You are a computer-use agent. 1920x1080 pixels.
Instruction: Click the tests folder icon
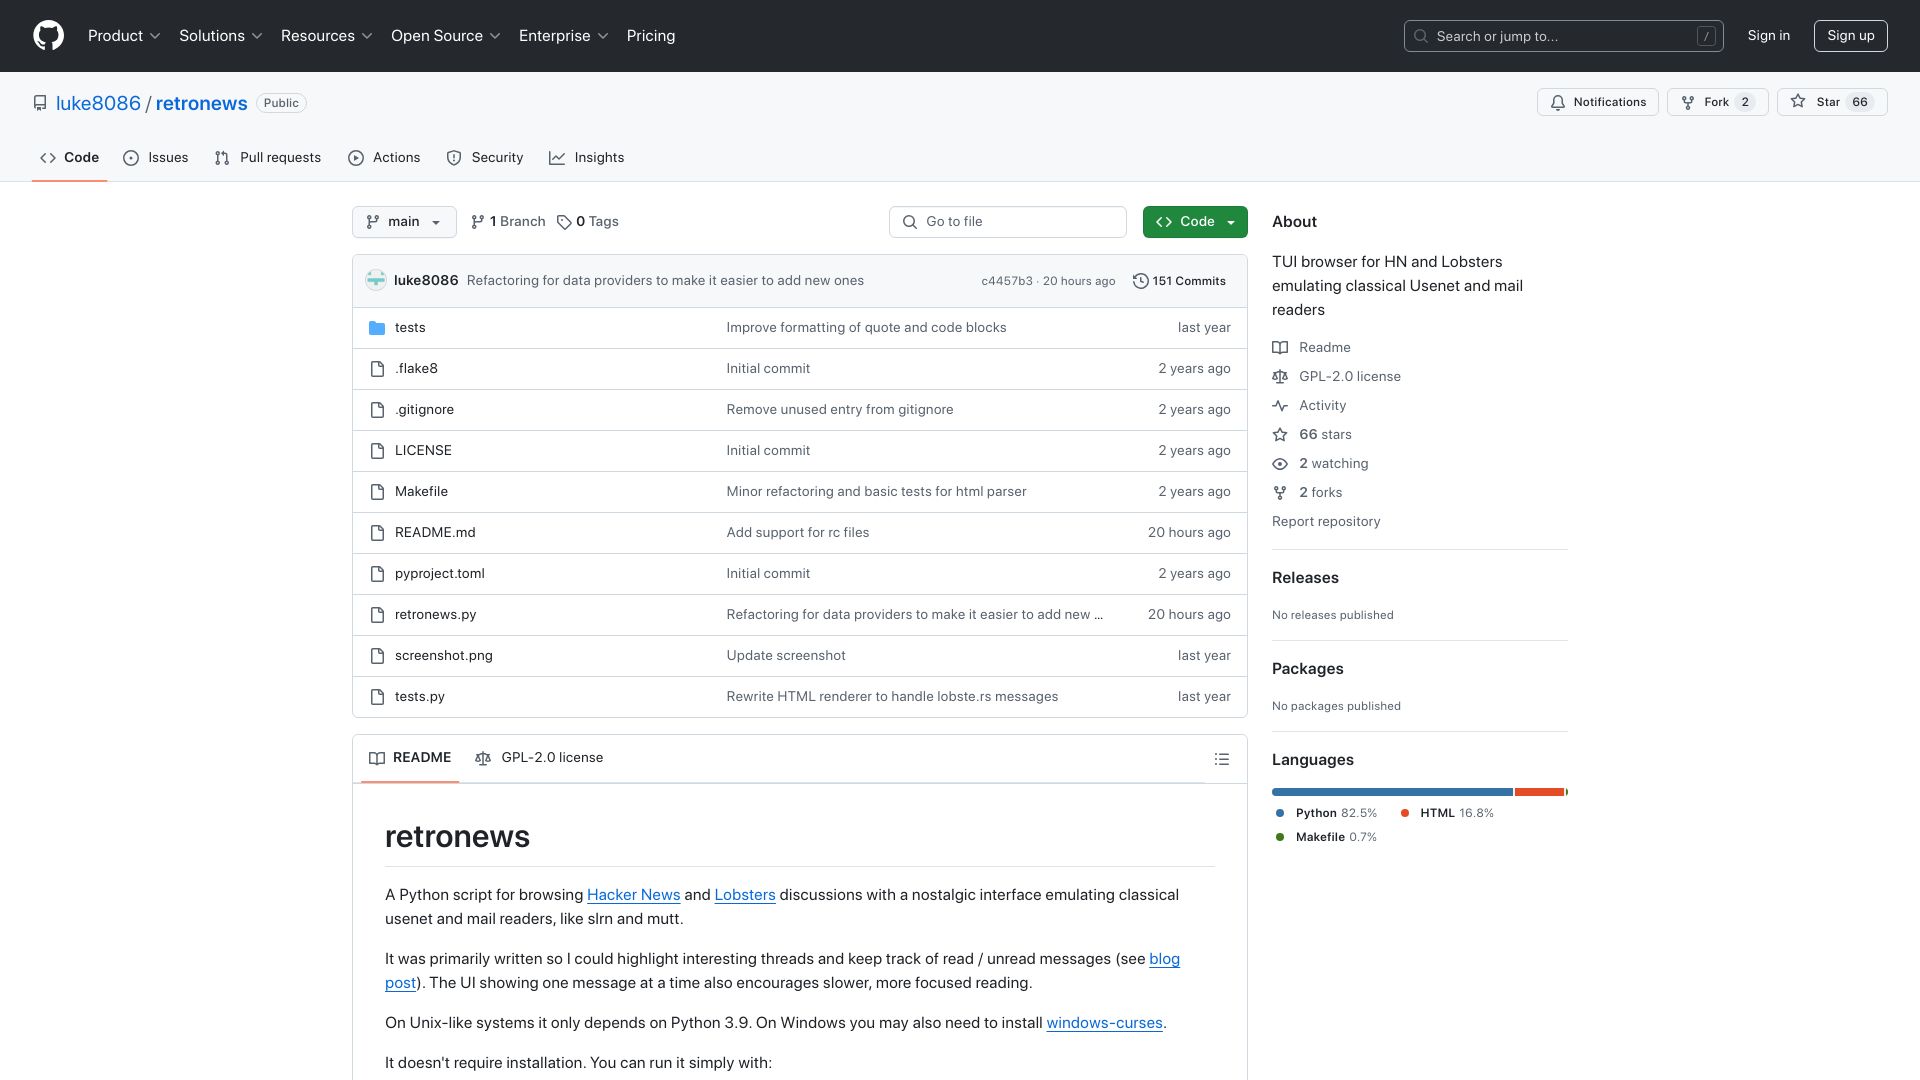(377, 328)
